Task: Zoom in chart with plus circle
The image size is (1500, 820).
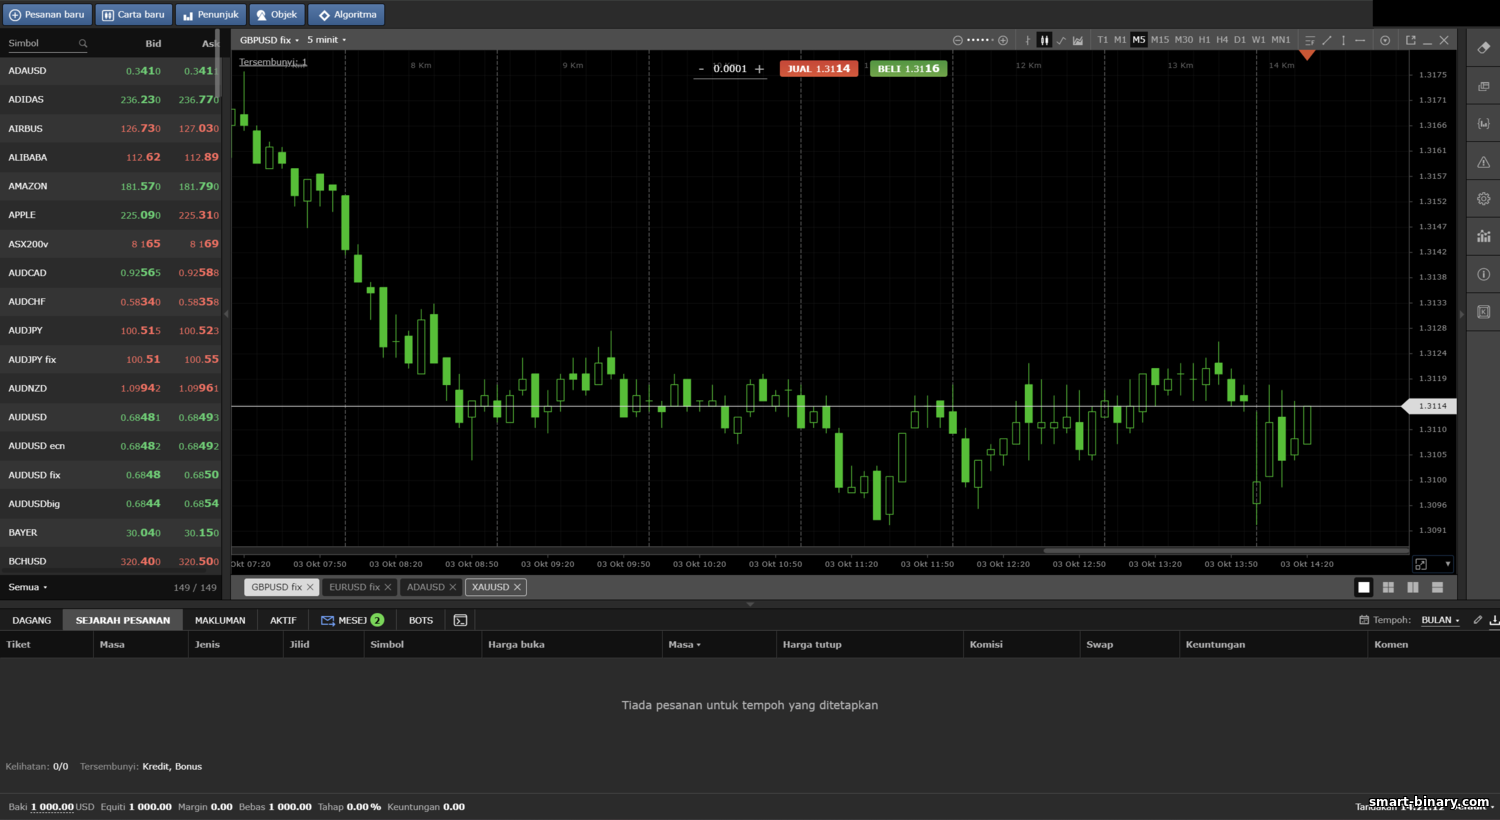Action: click(1003, 40)
